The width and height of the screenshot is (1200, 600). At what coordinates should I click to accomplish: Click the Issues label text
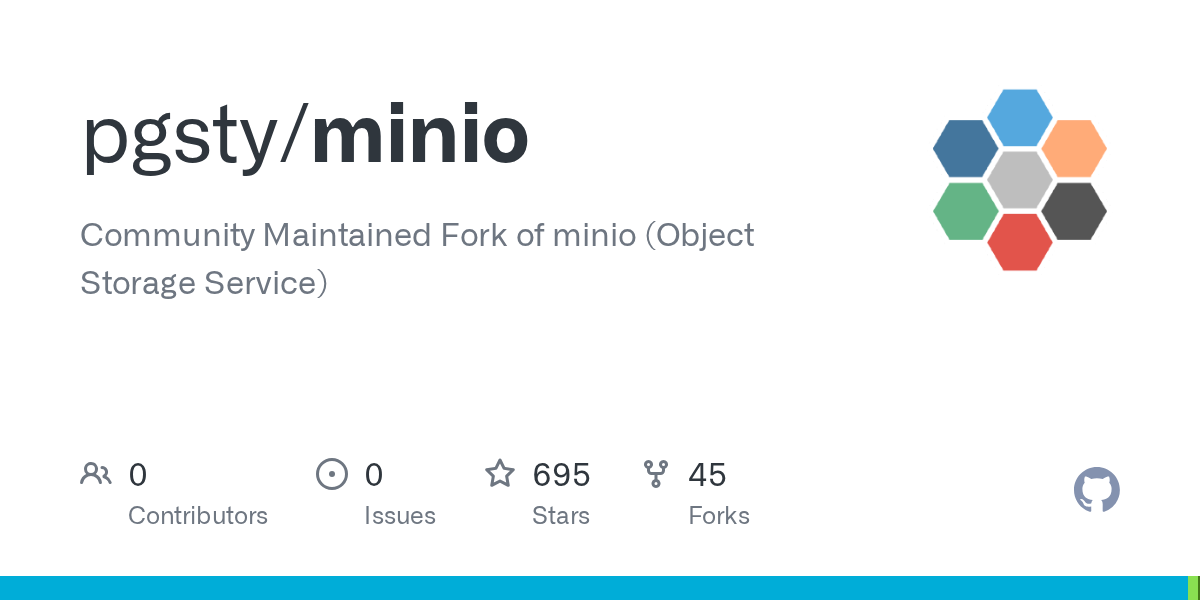click(x=400, y=516)
